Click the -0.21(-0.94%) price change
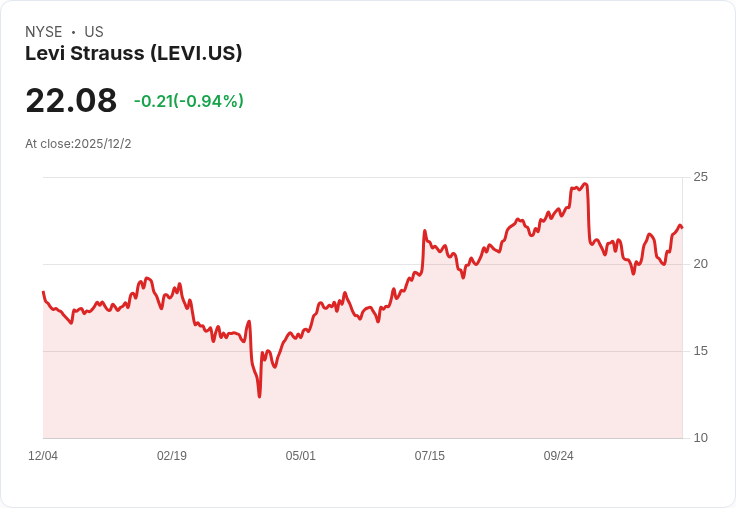 click(189, 101)
